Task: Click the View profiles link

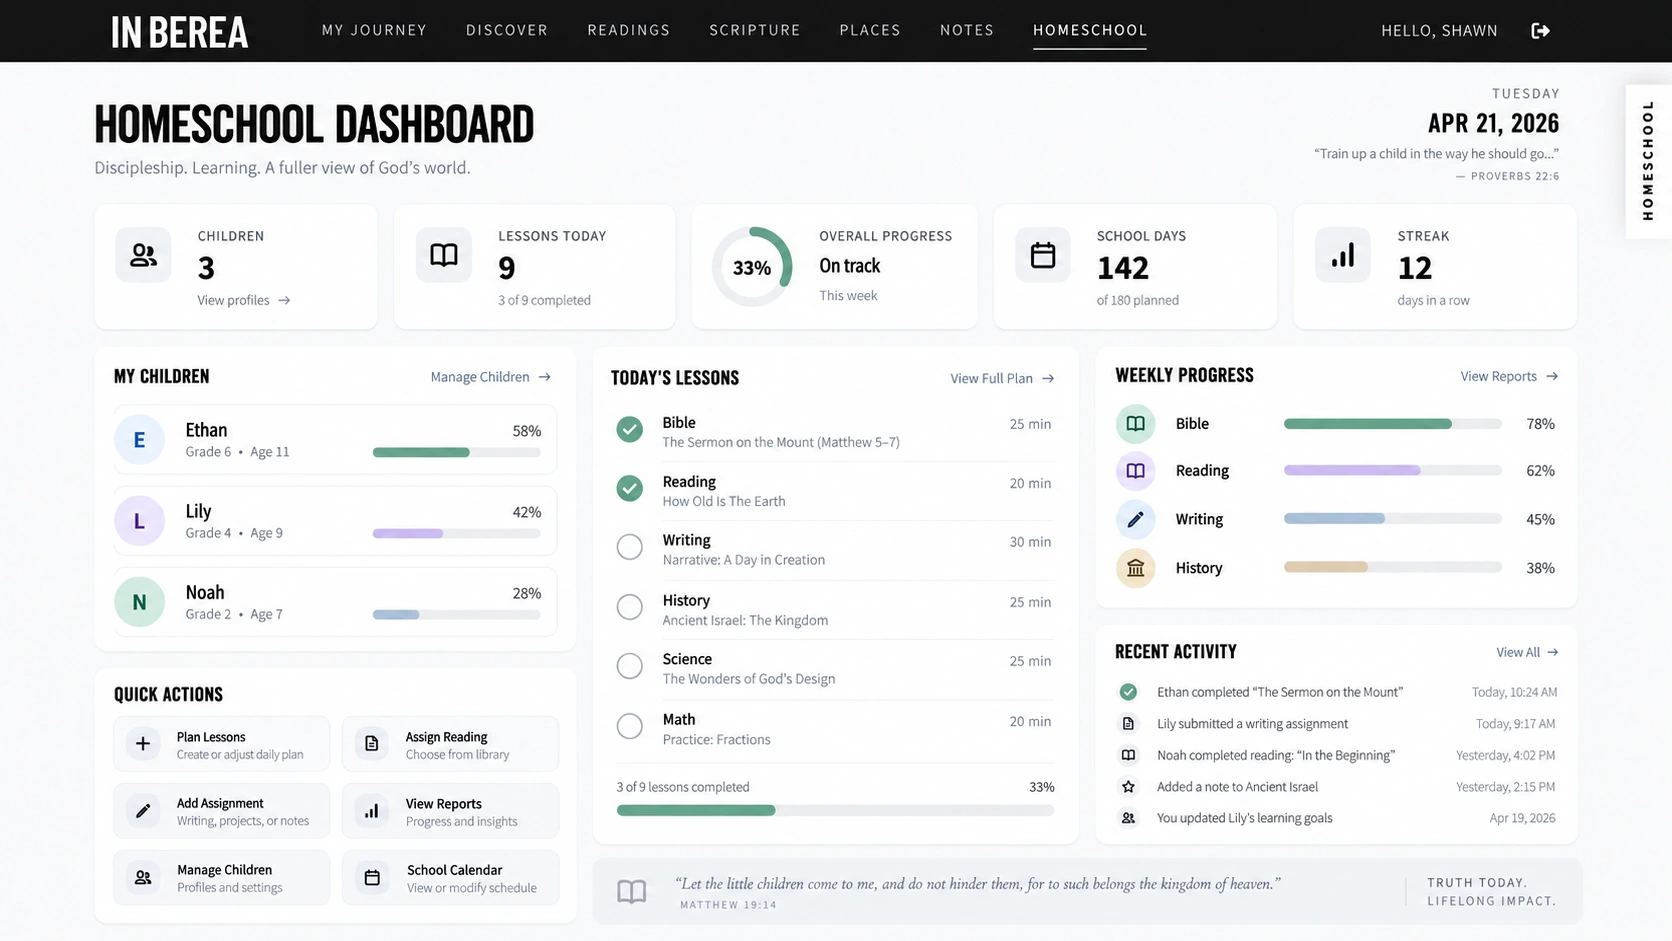Action: [x=244, y=300]
